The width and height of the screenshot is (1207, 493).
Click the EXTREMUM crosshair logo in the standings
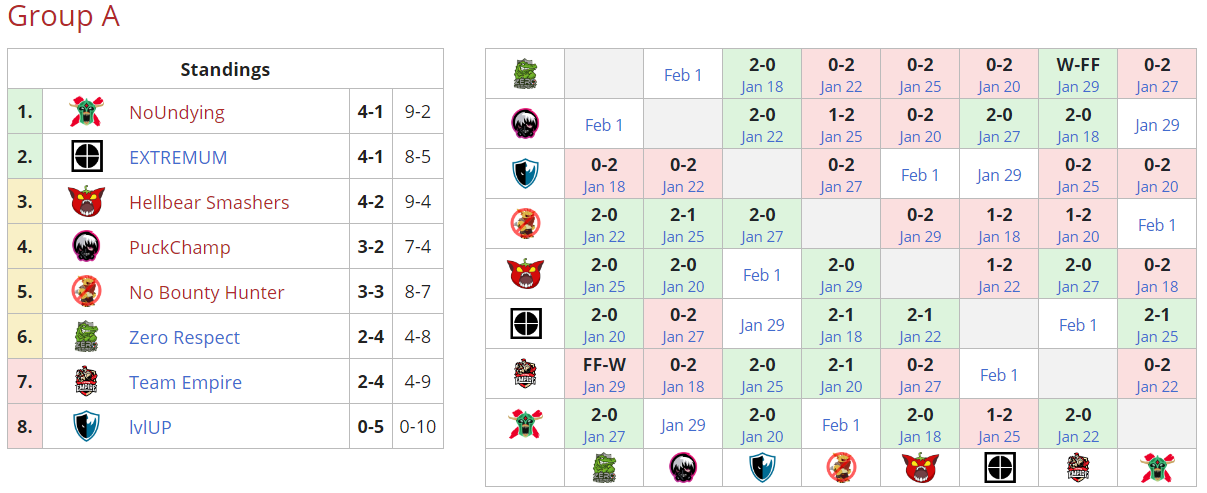(87, 157)
